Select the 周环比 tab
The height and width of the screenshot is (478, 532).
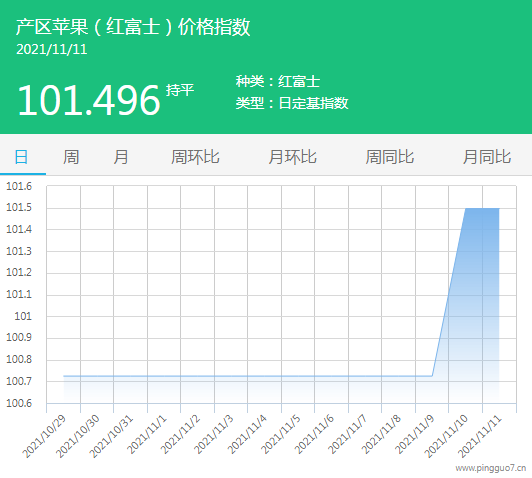click(x=195, y=157)
